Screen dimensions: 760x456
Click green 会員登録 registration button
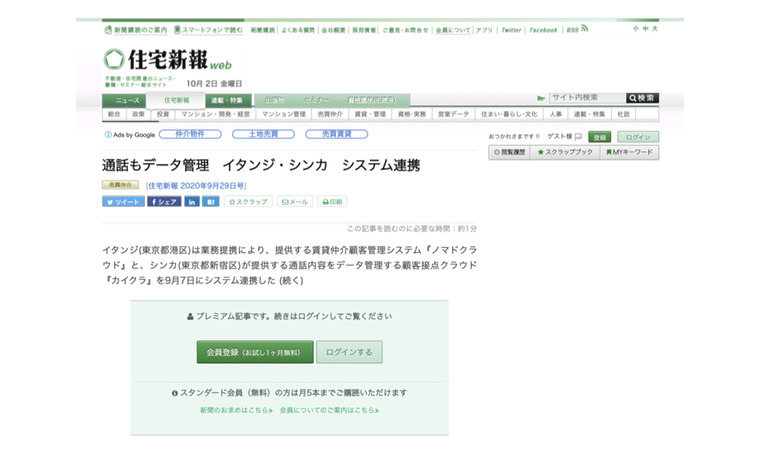254,352
